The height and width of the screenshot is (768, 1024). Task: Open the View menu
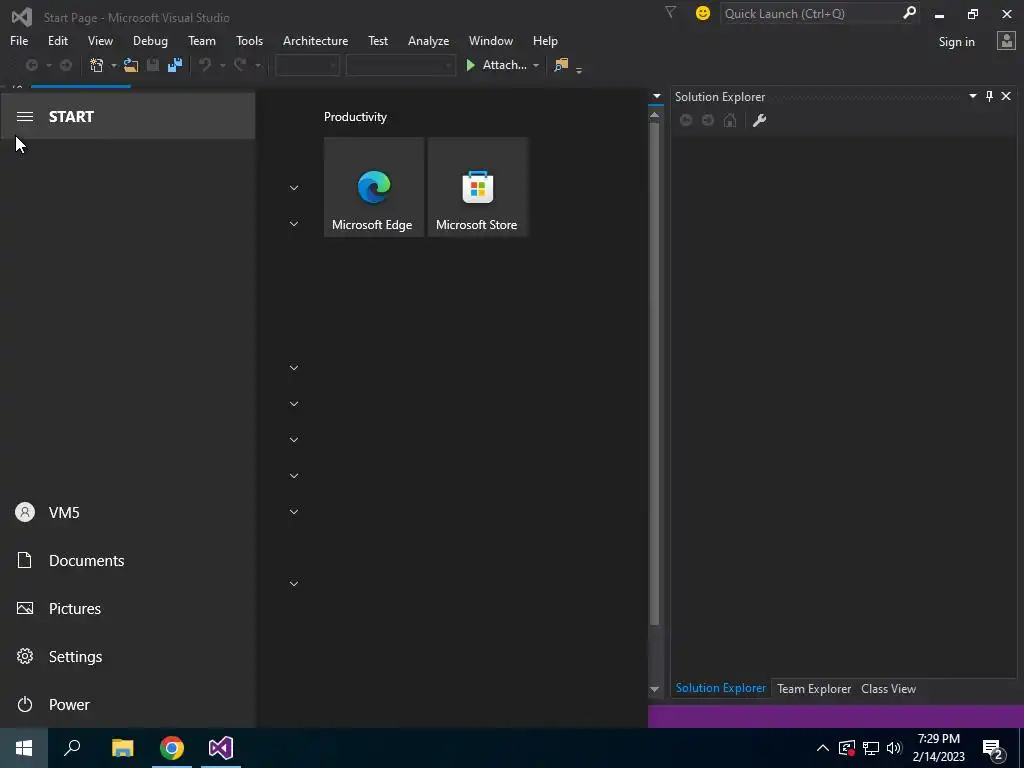pyautogui.click(x=100, y=40)
